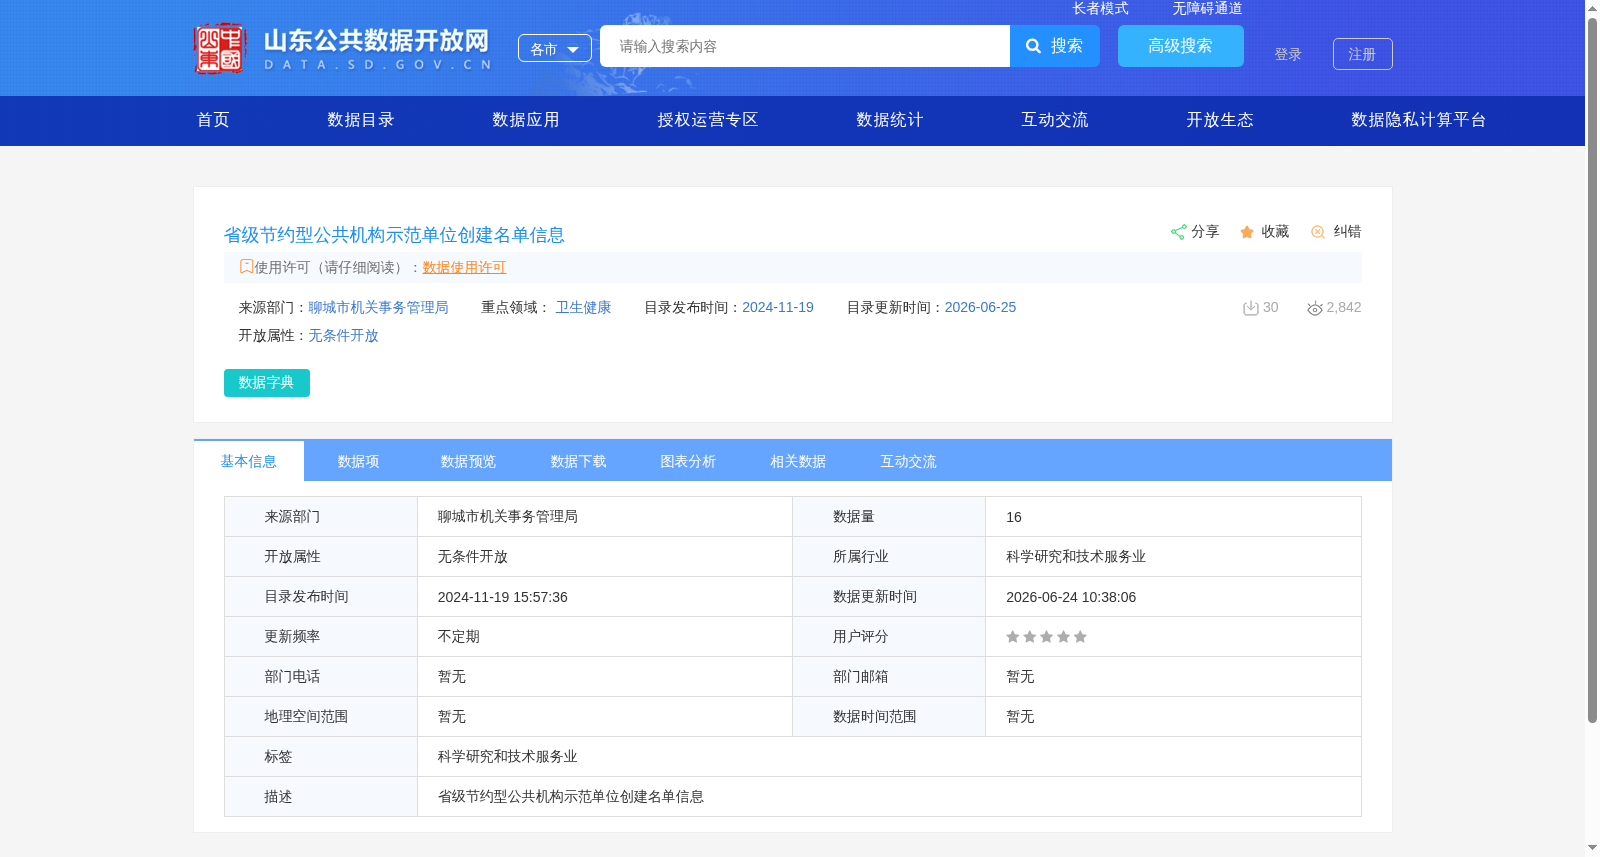This screenshot has height=857, width=1600.
Task: Open 互动交流 in the top navigation bar
Action: pos(1055,120)
